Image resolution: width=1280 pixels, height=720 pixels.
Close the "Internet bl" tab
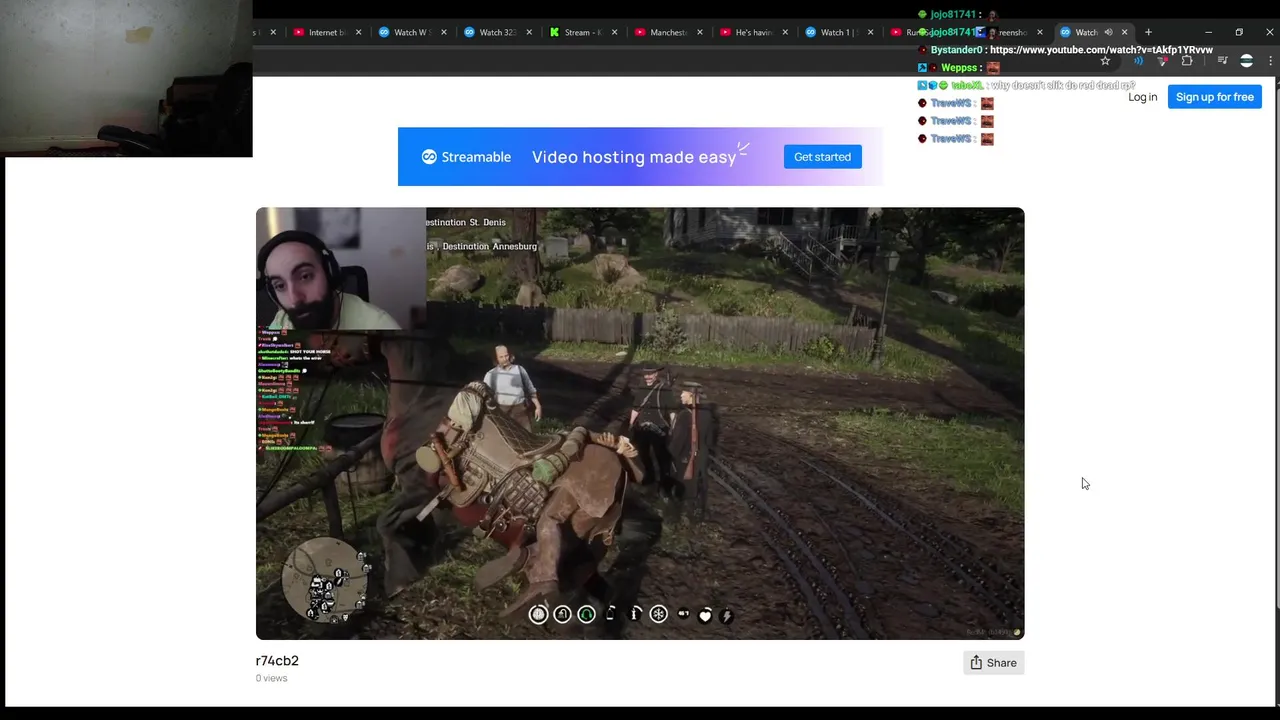[358, 32]
